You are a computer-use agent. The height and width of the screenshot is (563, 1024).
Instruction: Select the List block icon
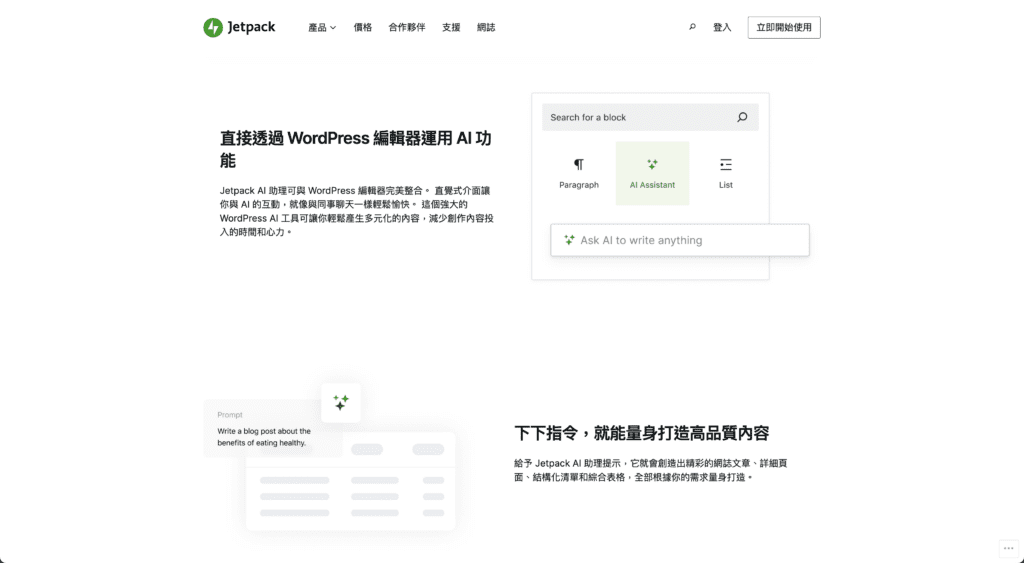(x=726, y=165)
